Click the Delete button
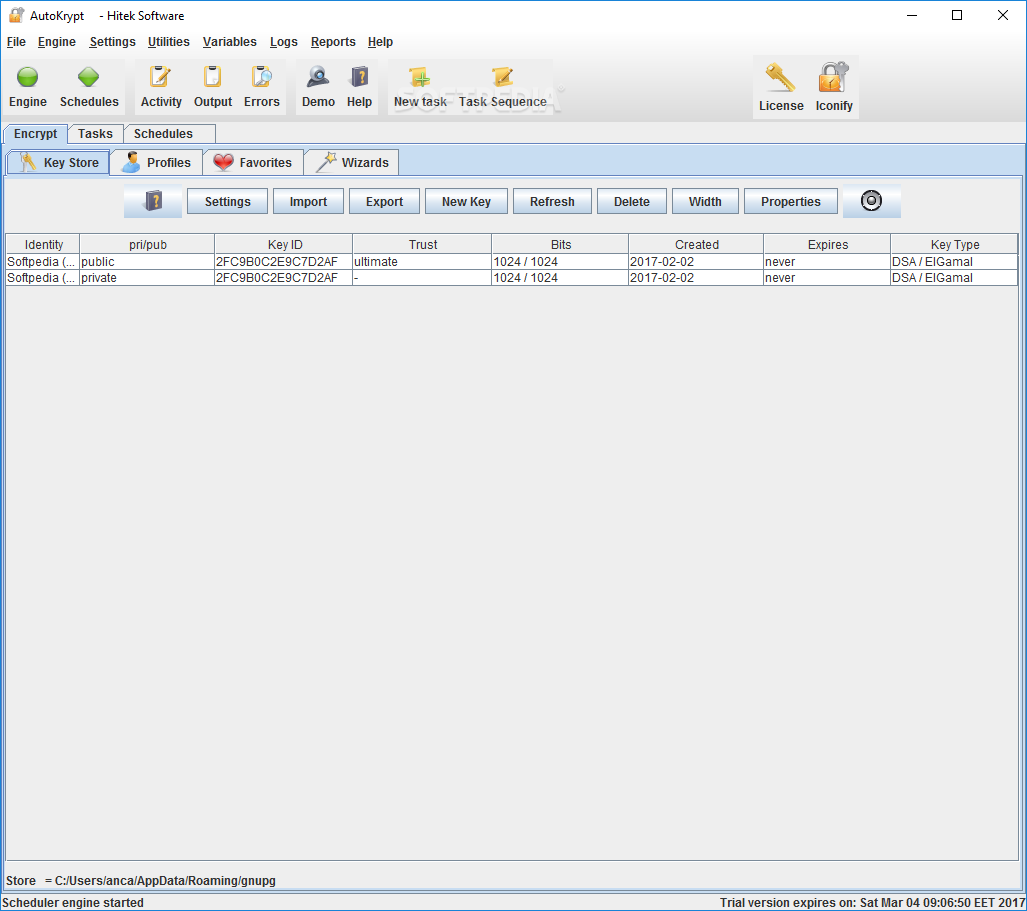Screen dimensions: 1027x911 pos(631,202)
